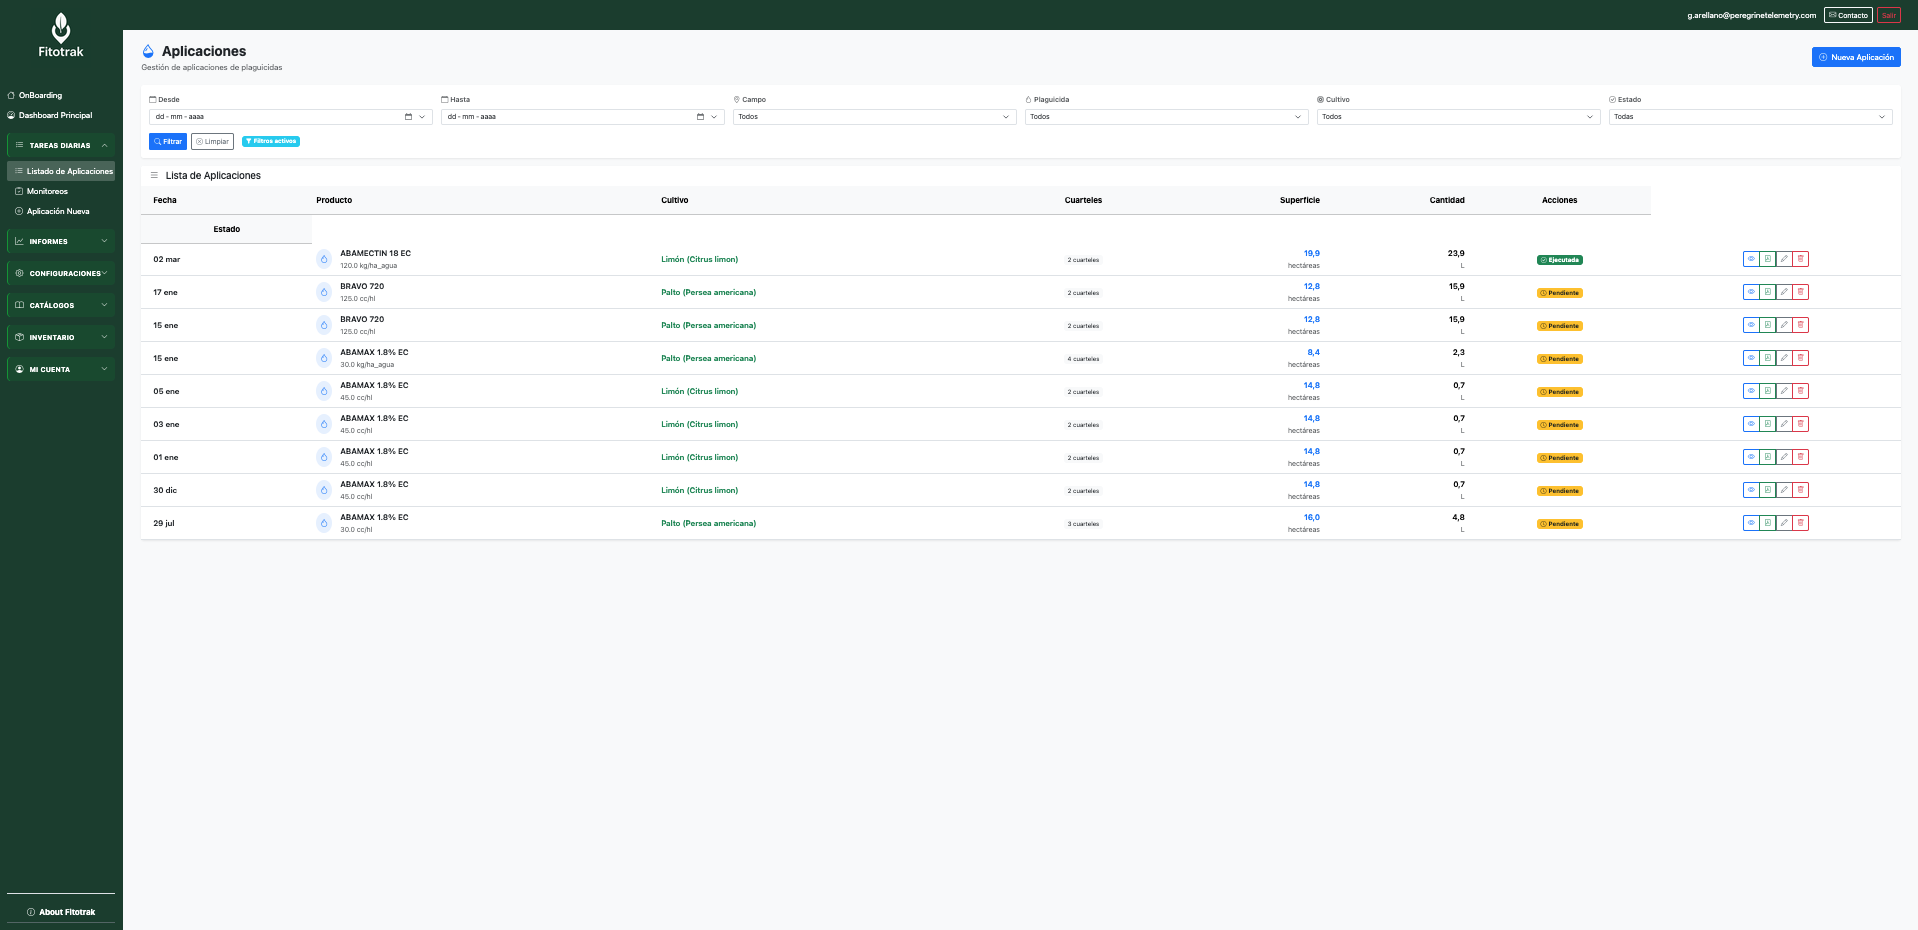View details of the 05 ene application

pyautogui.click(x=1751, y=391)
